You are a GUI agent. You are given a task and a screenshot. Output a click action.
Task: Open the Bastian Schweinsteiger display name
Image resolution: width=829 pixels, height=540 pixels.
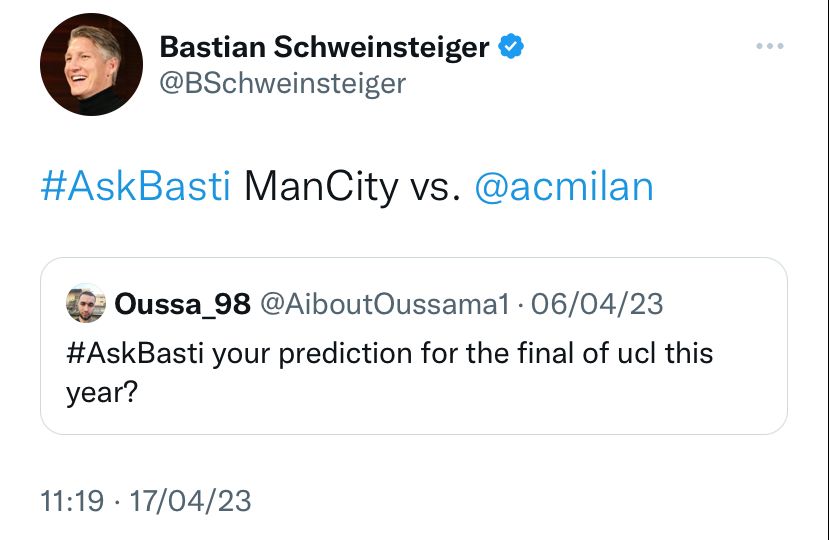tap(325, 47)
